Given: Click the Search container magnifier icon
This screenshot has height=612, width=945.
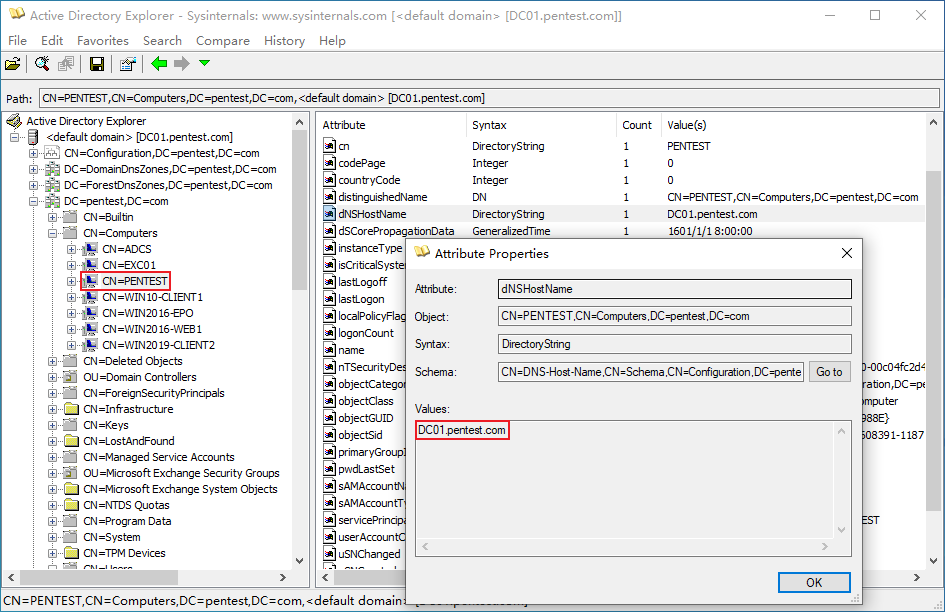Looking at the screenshot, I should pyautogui.click(x=42, y=64).
